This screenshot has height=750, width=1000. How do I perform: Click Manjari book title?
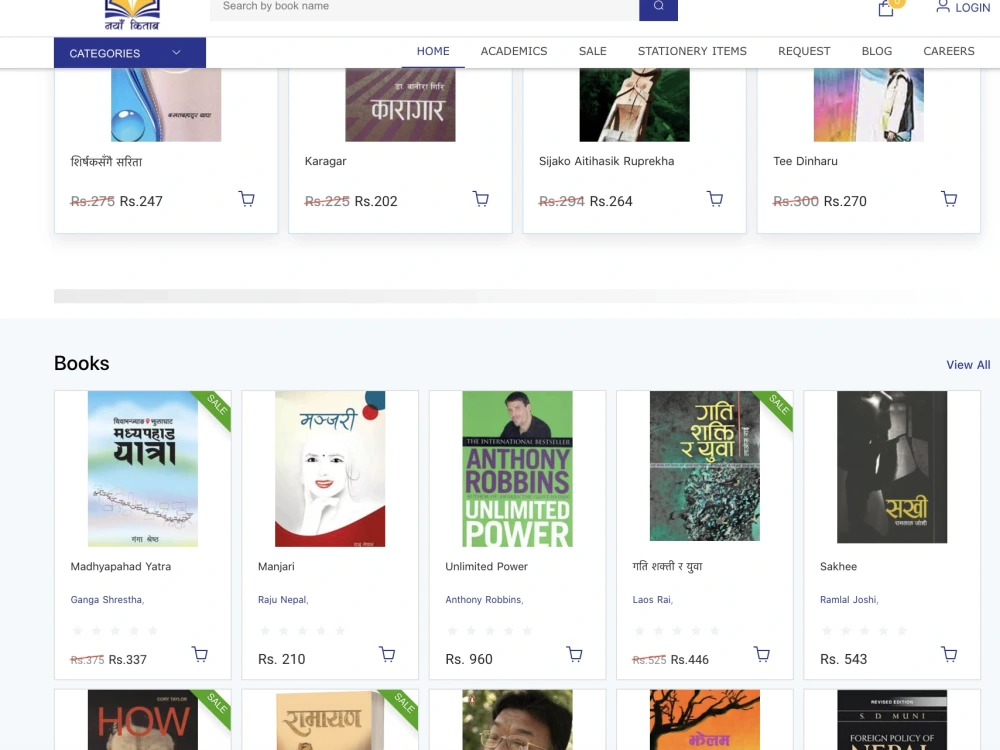coord(276,566)
